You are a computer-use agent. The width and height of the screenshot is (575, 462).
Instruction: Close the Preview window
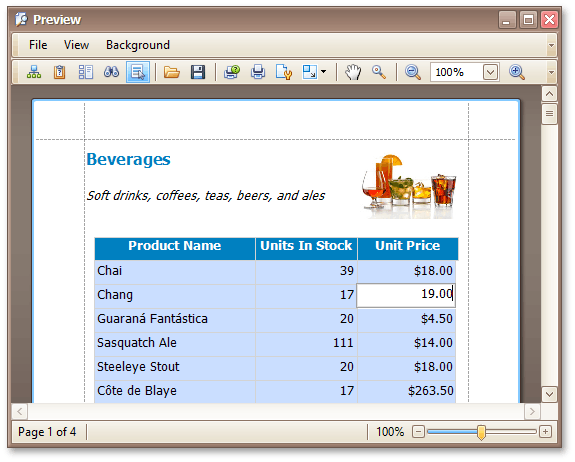pyautogui.click(x=549, y=19)
